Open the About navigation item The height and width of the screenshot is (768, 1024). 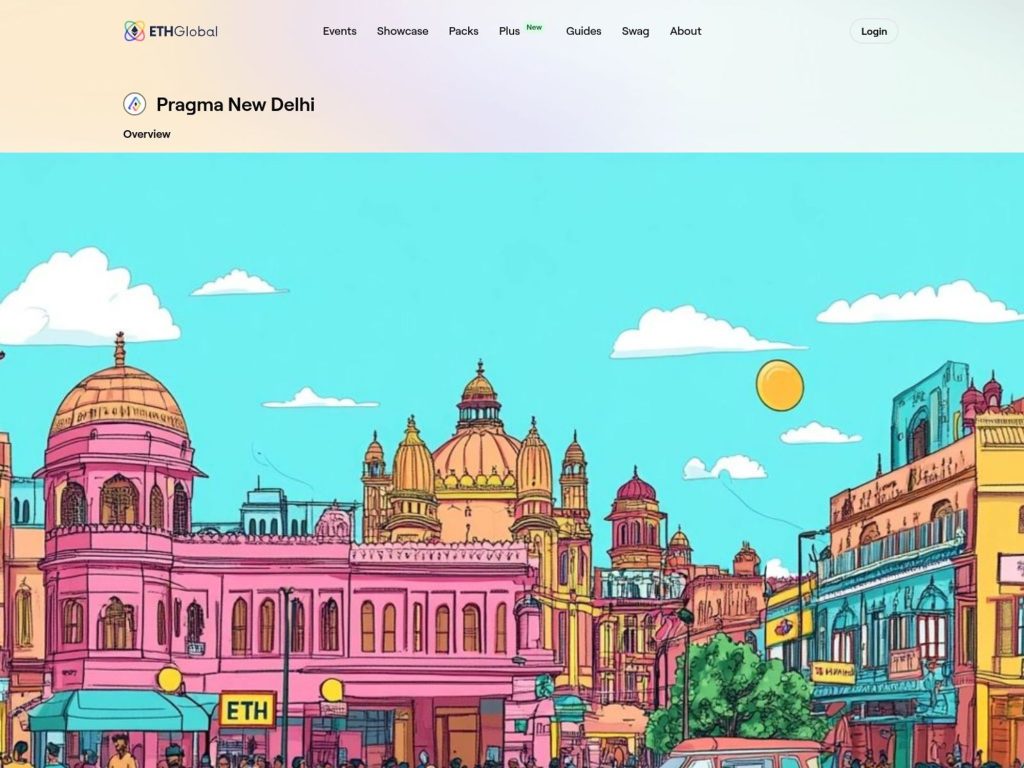pos(685,31)
